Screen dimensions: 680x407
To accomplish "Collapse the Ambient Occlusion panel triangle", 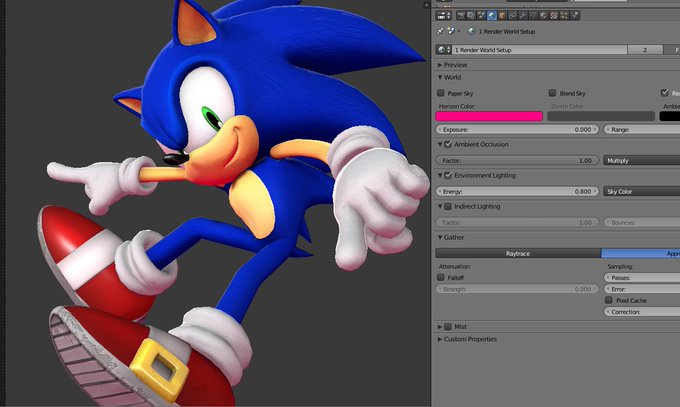I will click(440, 144).
